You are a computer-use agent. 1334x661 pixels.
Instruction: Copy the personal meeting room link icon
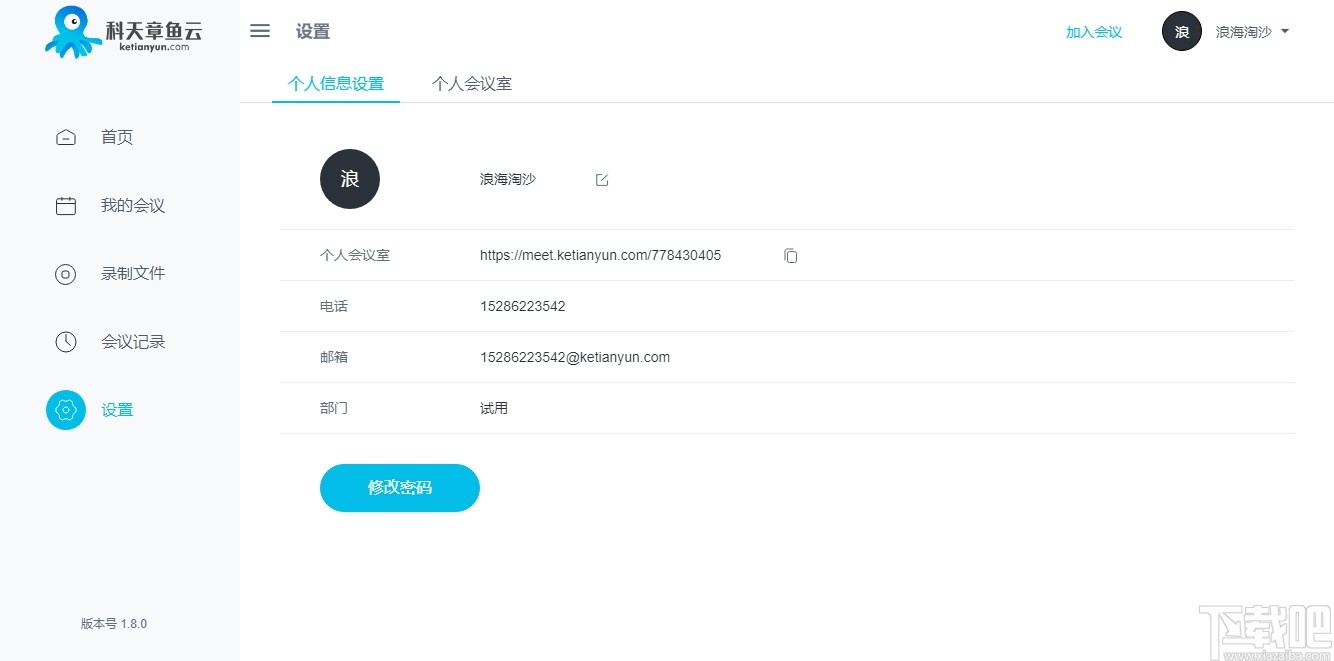pos(790,255)
